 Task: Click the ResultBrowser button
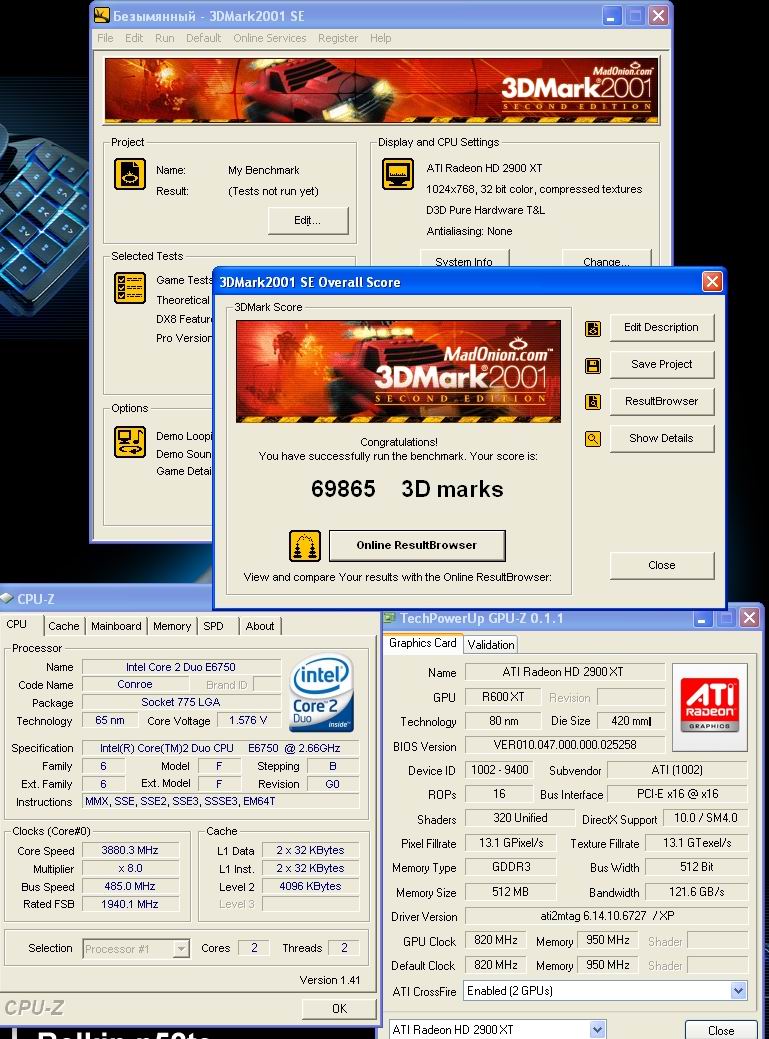click(x=661, y=402)
